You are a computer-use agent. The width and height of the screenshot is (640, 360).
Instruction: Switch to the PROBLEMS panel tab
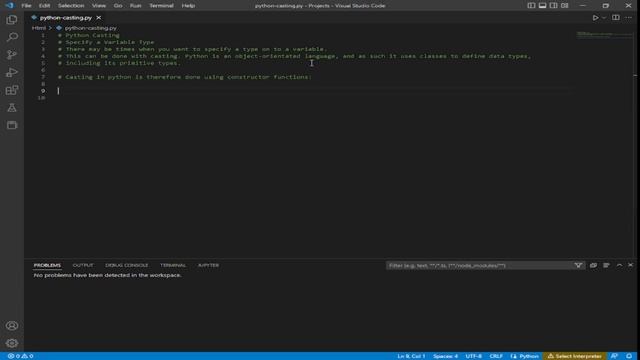click(x=47, y=265)
